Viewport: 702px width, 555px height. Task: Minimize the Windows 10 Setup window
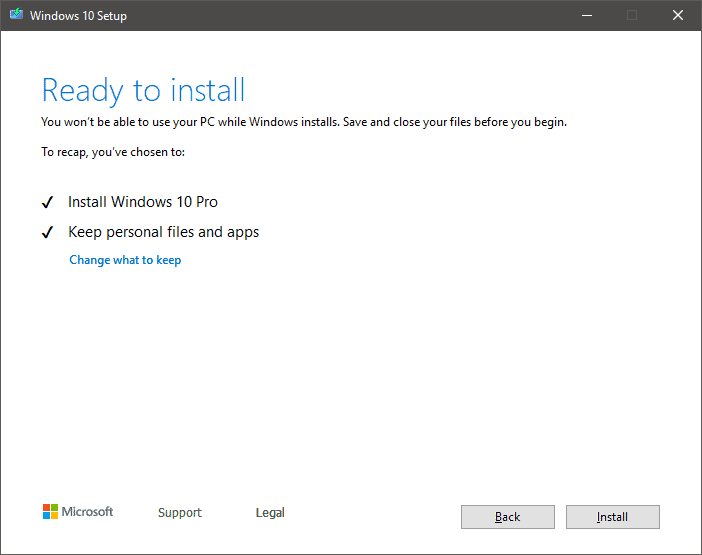pyautogui.click(x=587, y=15)
